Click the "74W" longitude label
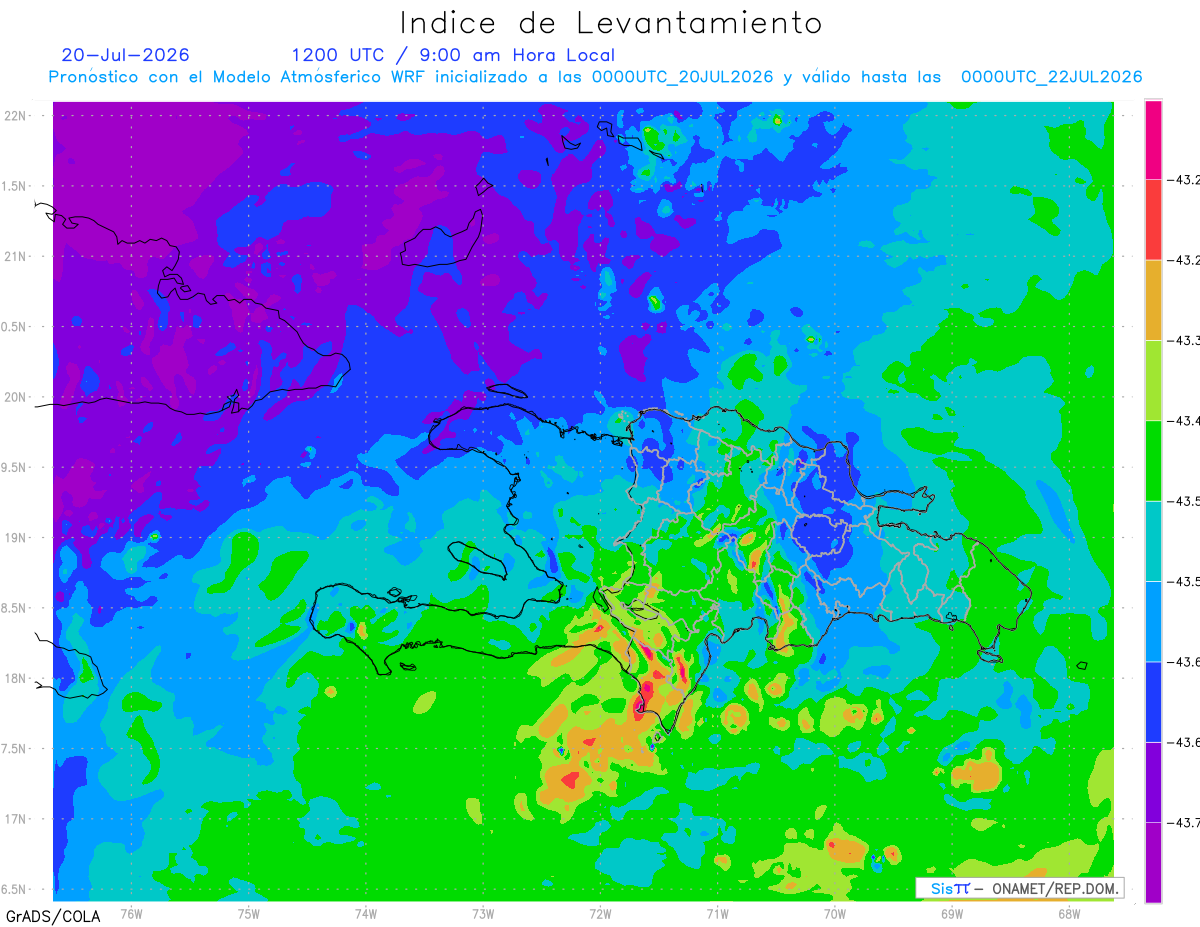The image size is (1200, 927). pyautogui.click(x=366, y=912)
